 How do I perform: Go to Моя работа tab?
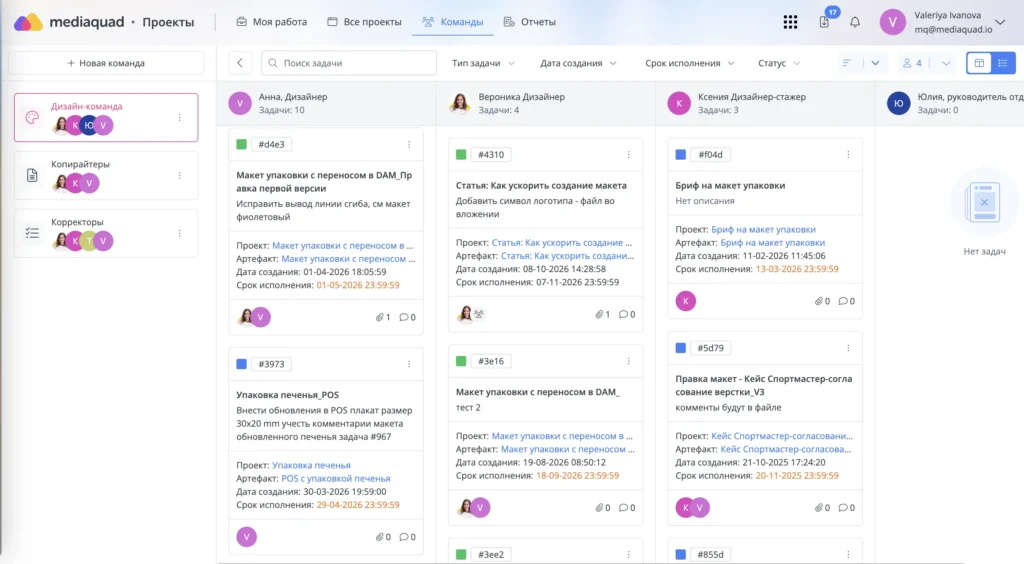pyautogui.click(x=272, y=22)
